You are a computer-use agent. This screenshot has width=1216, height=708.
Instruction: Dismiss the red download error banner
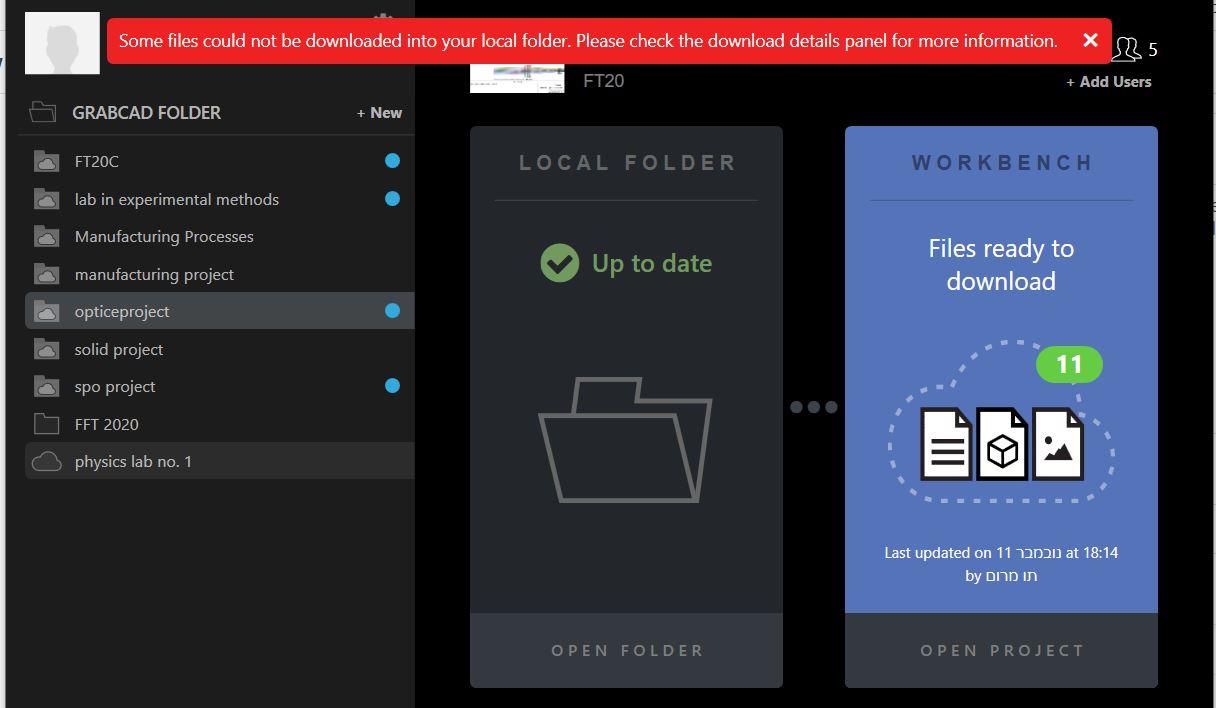point(1090,40)
